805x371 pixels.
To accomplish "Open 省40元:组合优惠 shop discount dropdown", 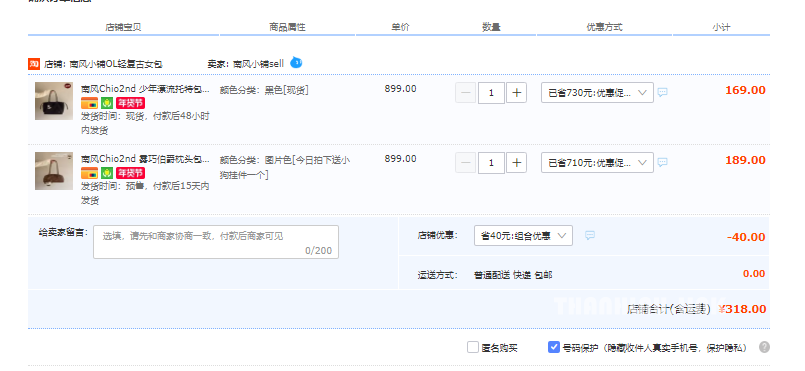I will coord(523,236).
